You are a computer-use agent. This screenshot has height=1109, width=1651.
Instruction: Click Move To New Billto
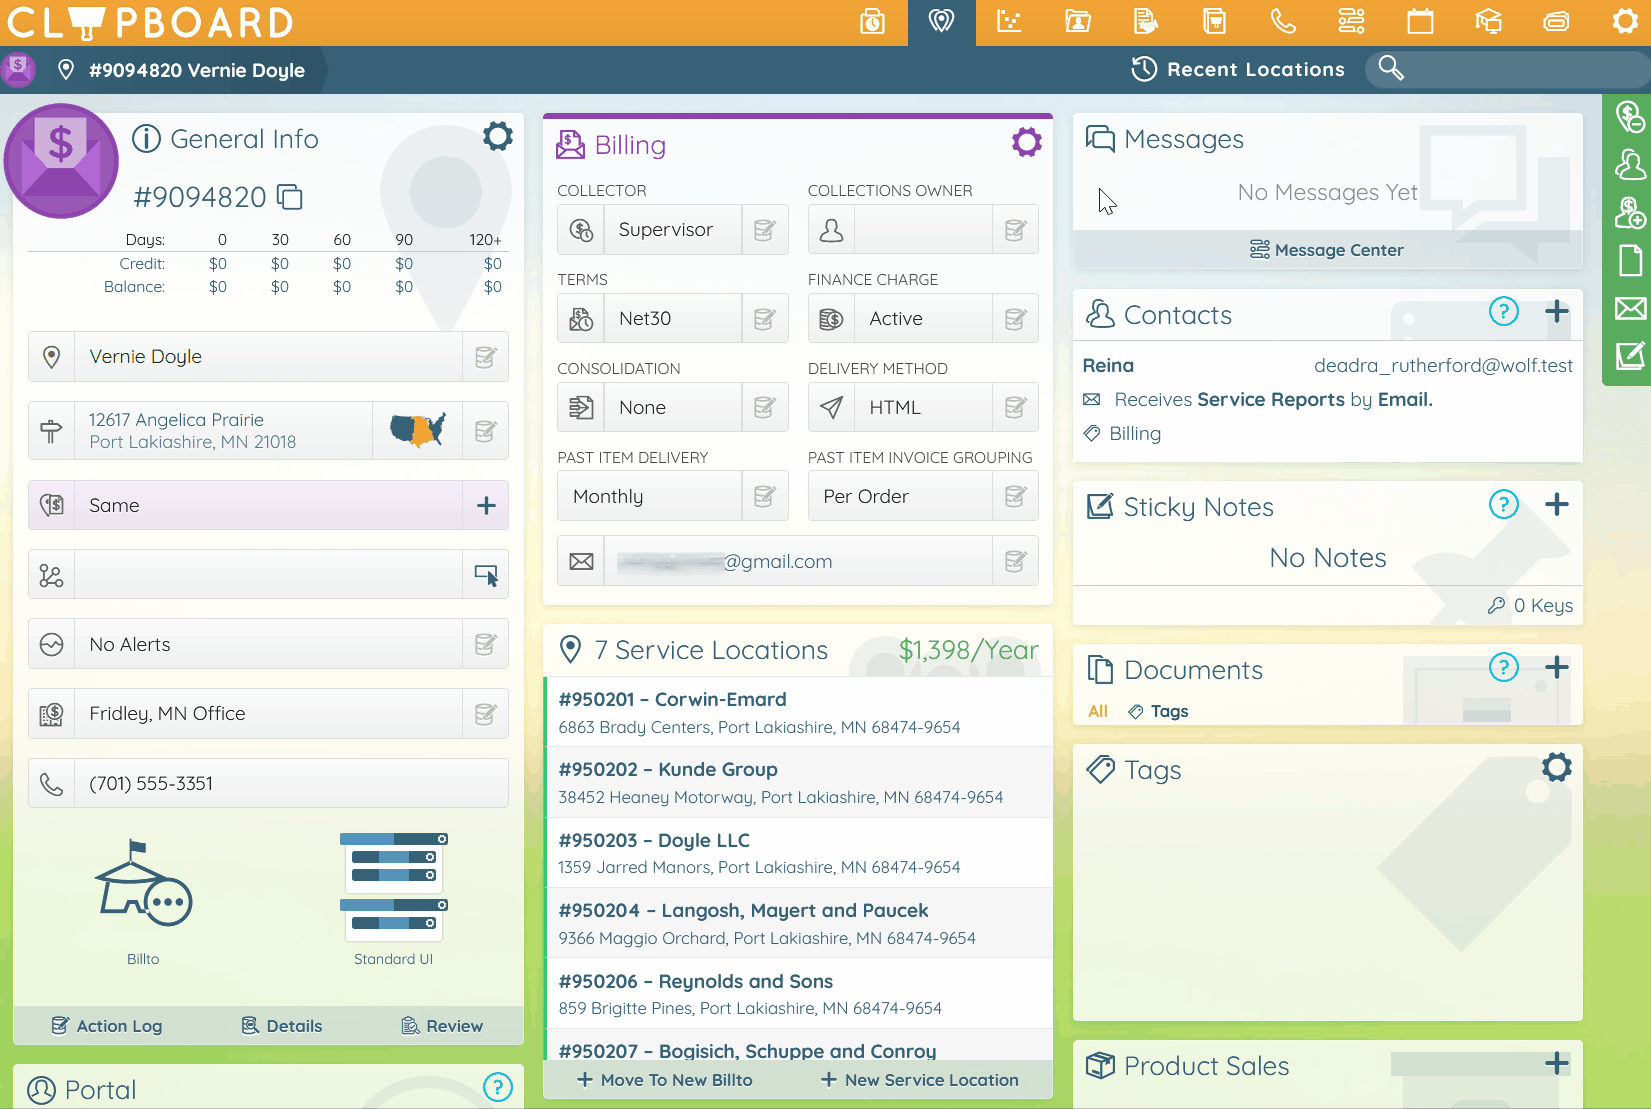[x=665, y=1080]
